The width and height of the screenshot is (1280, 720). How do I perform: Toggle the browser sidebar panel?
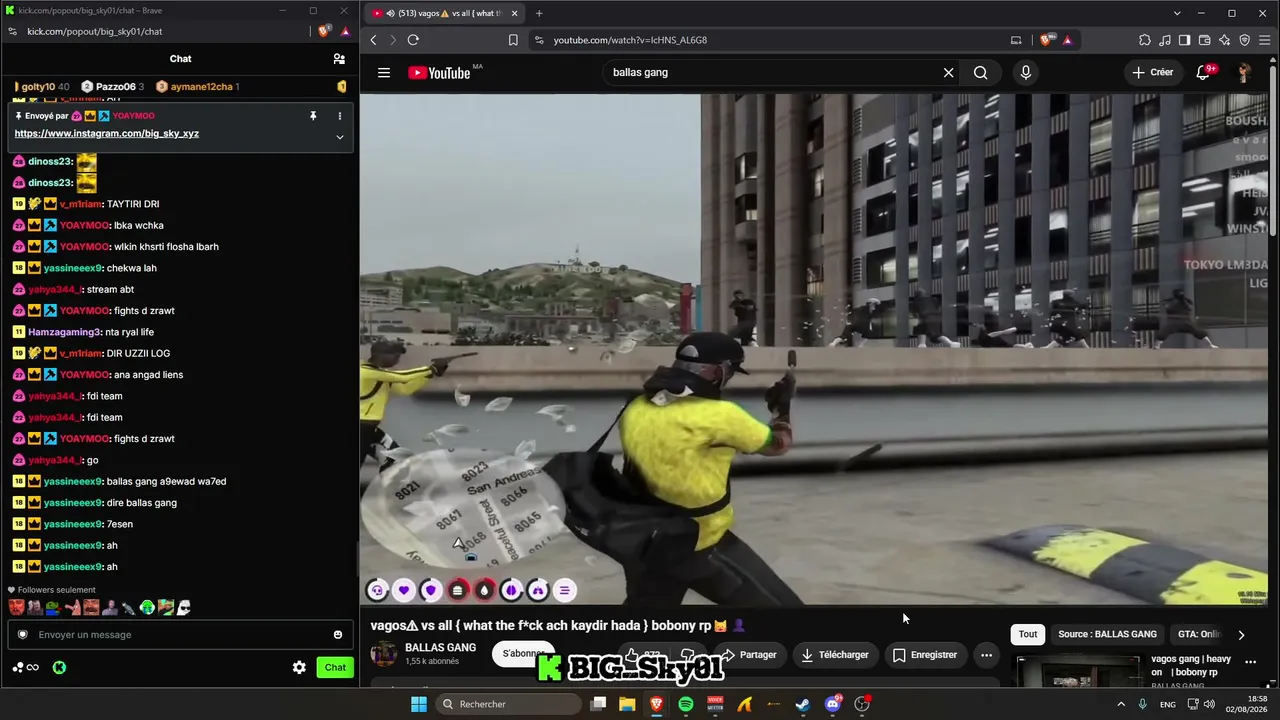[1184, 40]
